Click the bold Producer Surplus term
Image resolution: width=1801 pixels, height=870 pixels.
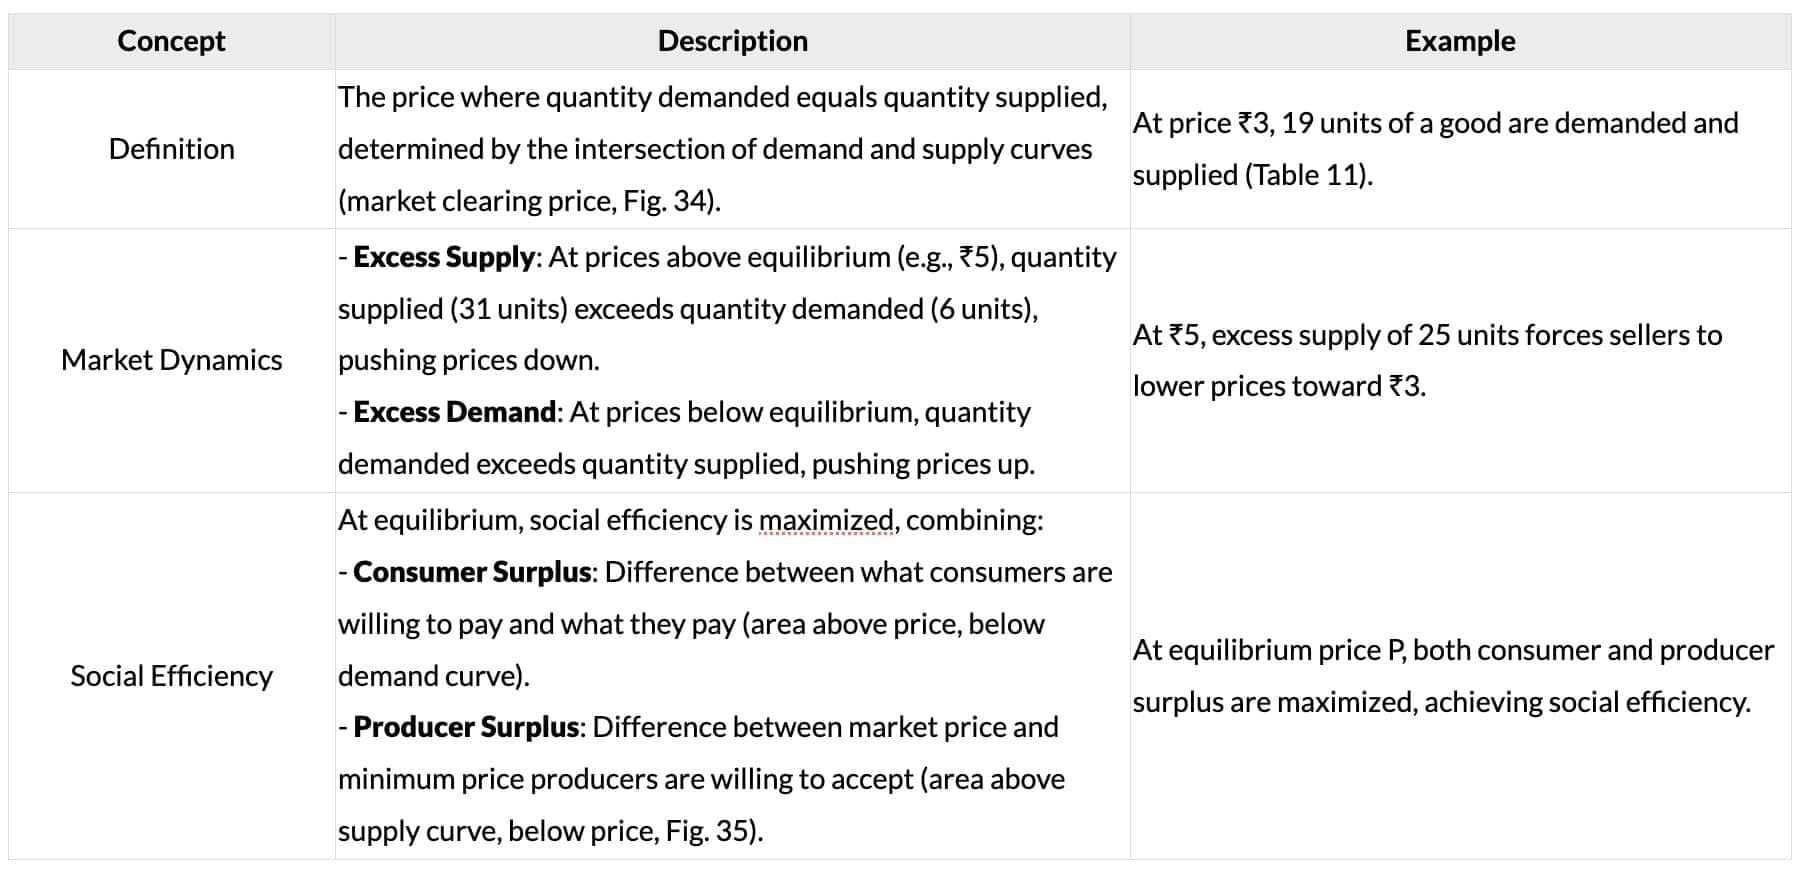pos(466,727)
